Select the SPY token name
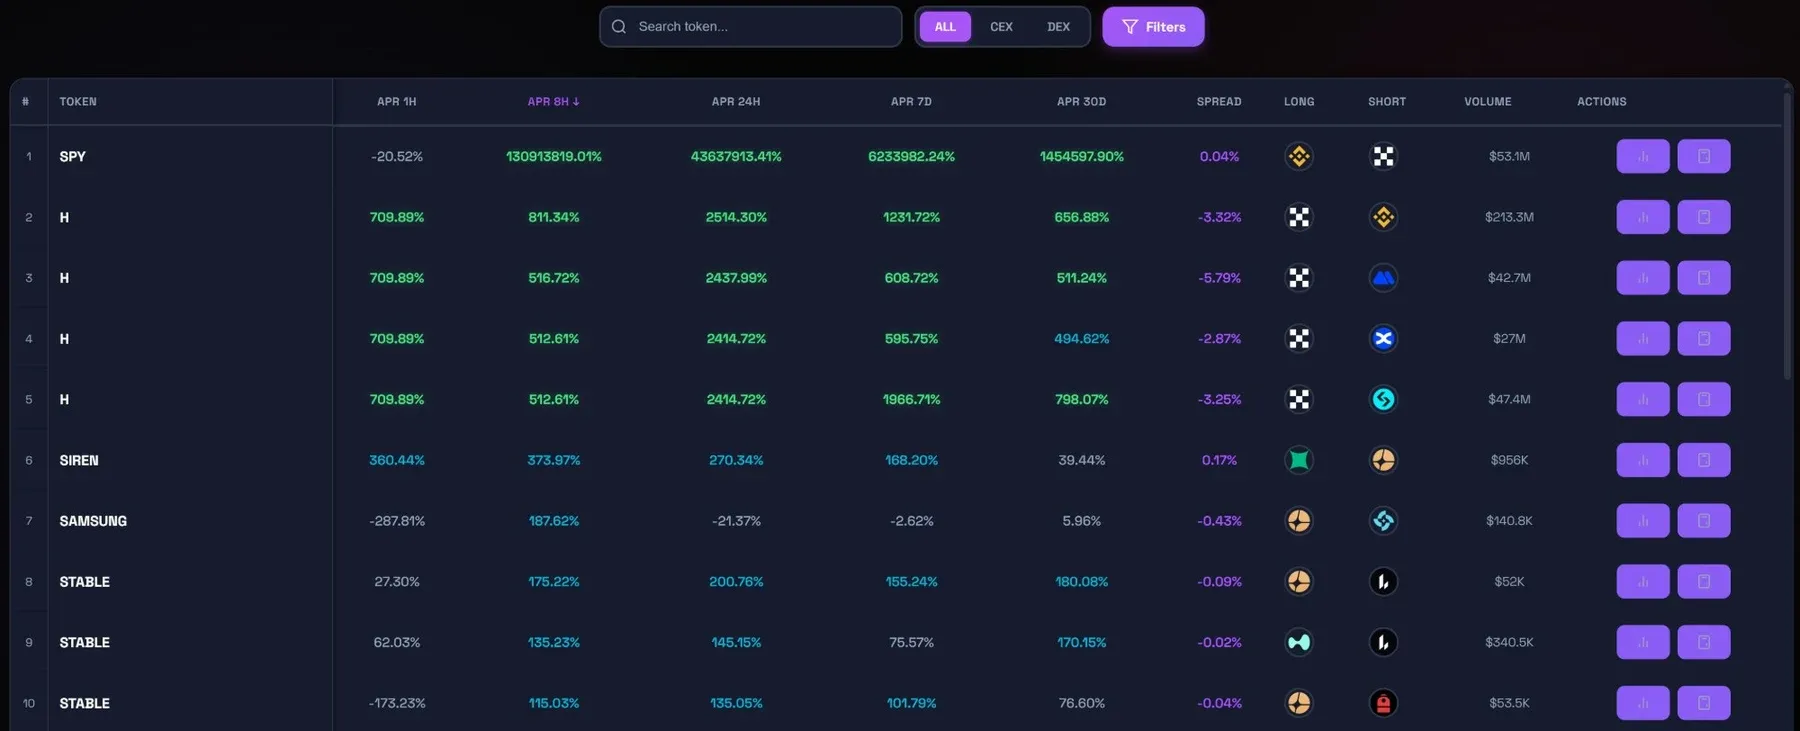This screenshot has width=1800, height=731. click(x=72, y=157)
